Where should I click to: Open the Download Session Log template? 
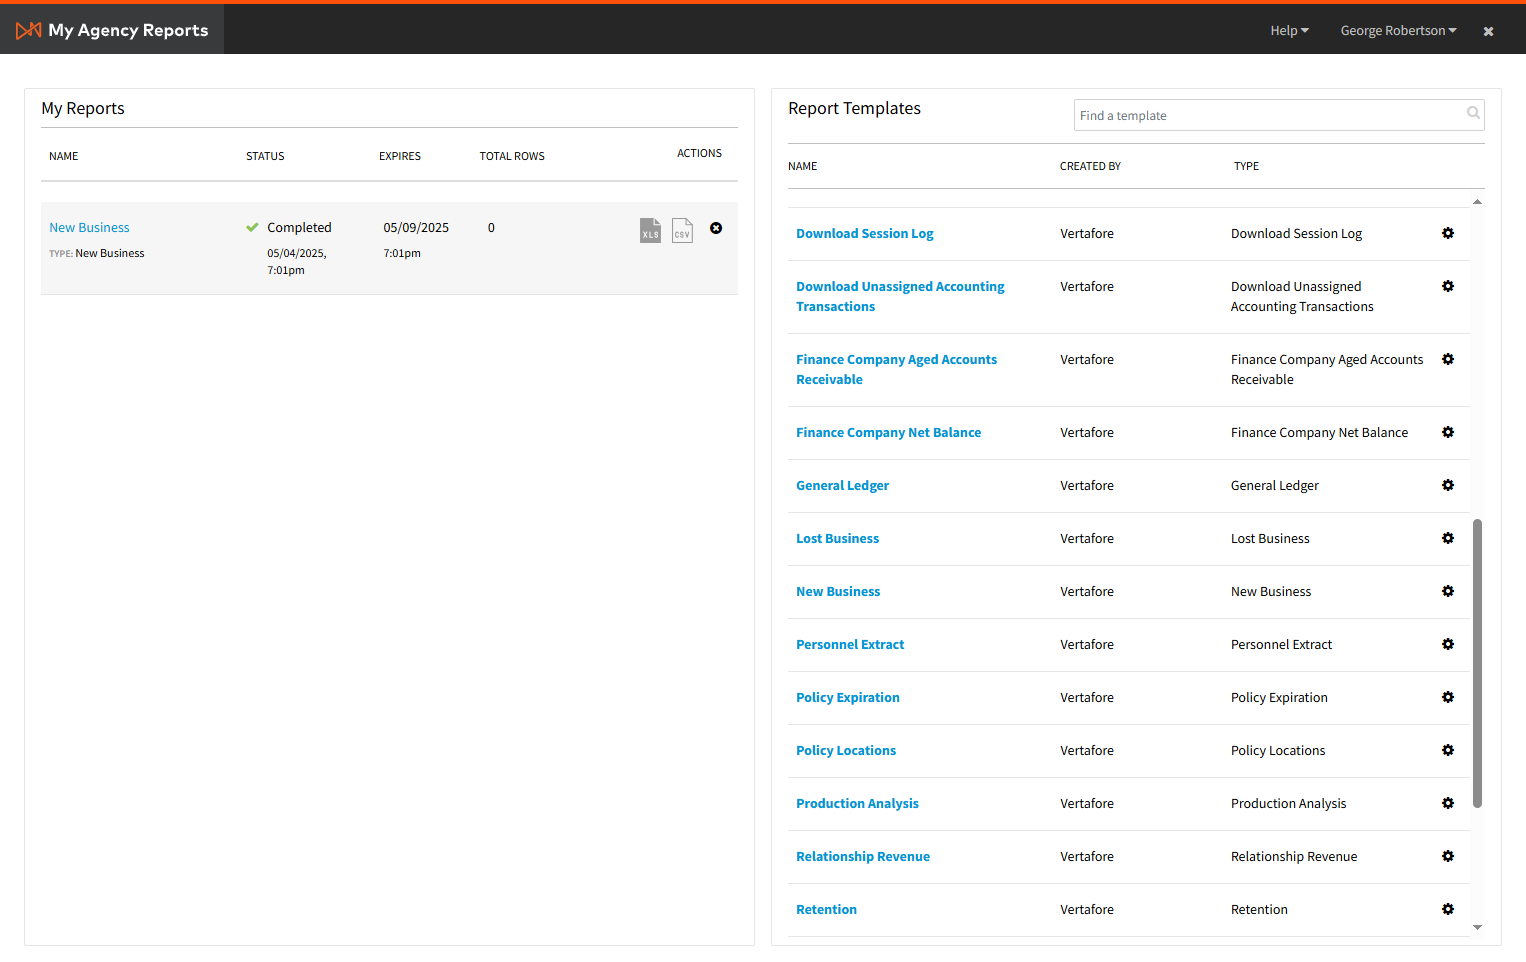coord(864,233)
